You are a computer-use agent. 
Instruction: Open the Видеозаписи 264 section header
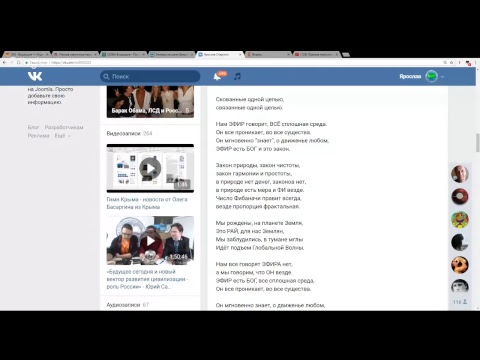coord(129,133)
